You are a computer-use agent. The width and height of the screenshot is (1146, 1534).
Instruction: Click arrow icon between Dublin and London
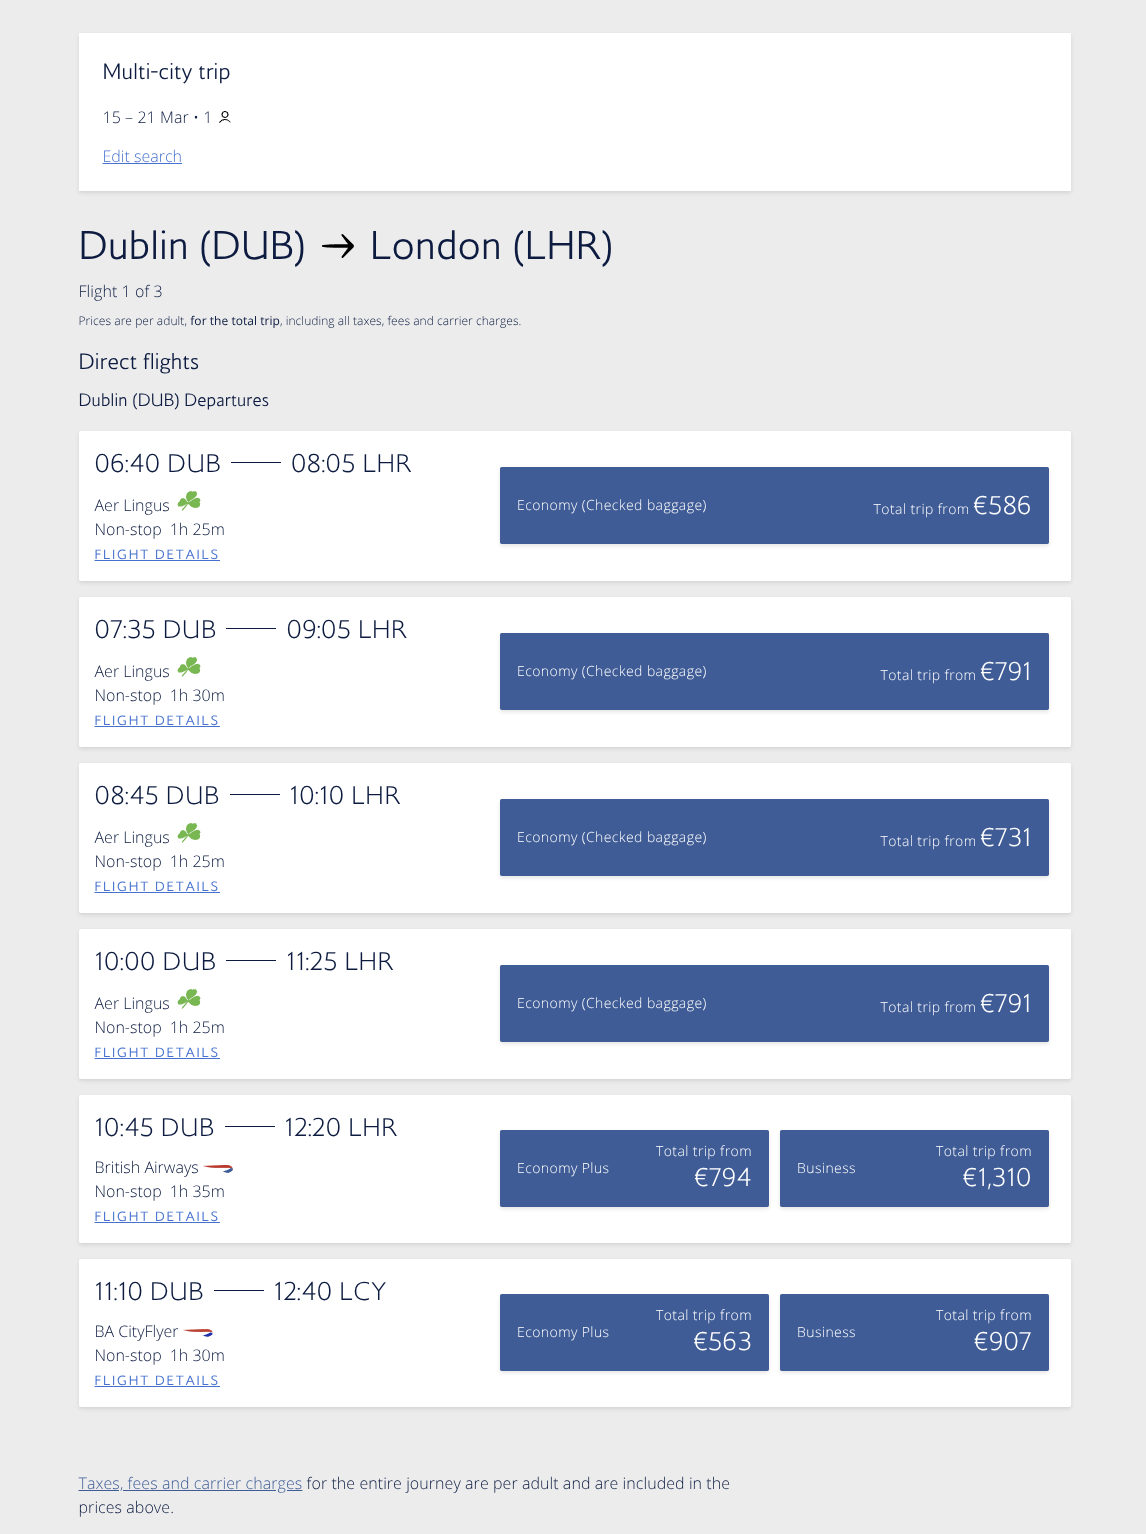pos(338,246)
